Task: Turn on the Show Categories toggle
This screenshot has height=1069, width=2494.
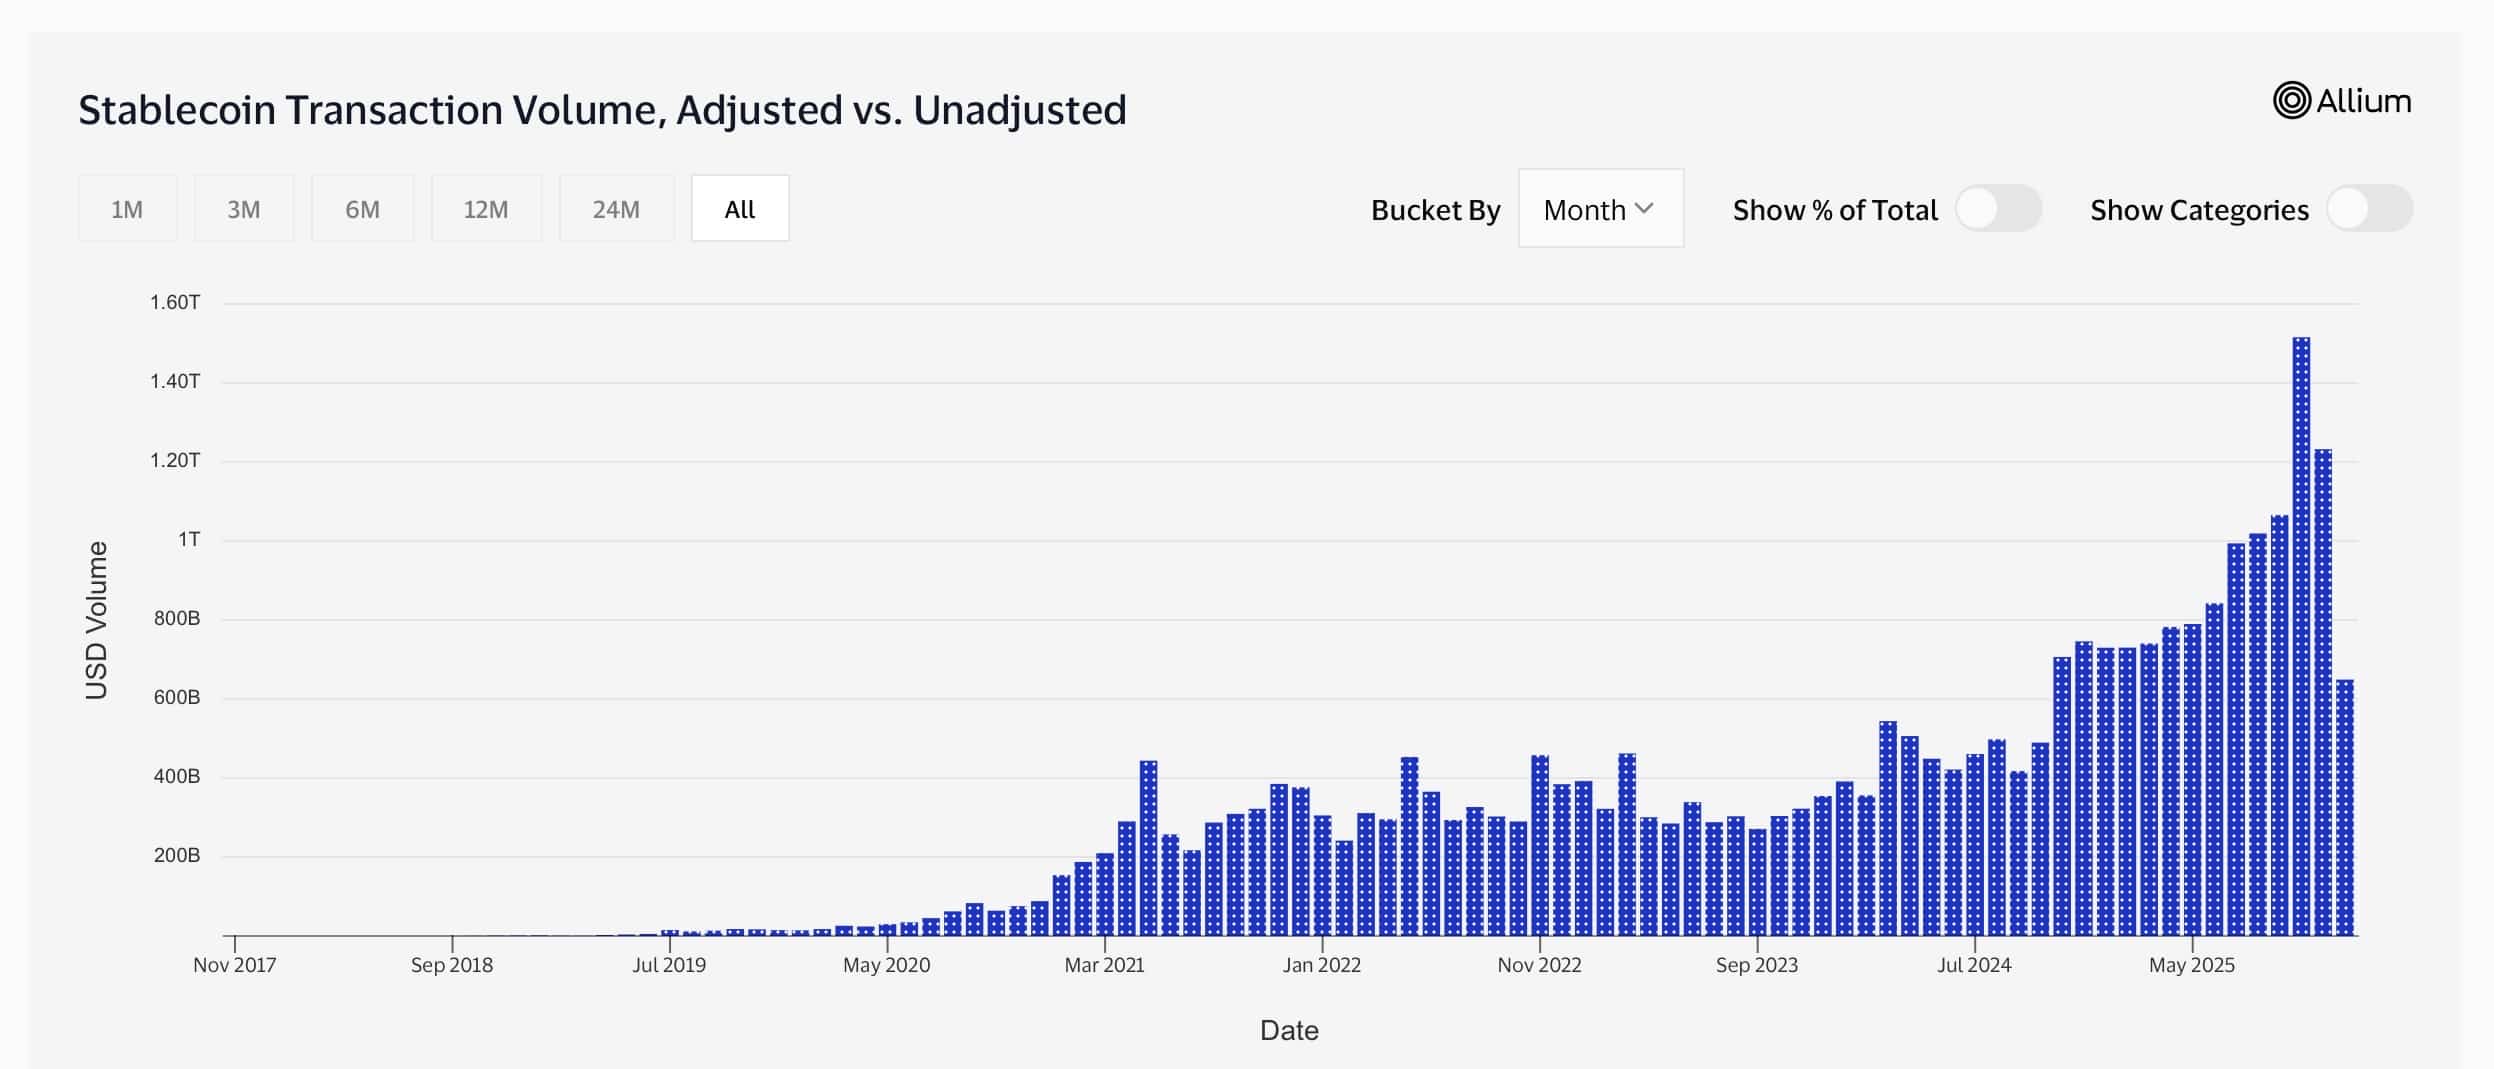Action: click(x=2368, y=209)
